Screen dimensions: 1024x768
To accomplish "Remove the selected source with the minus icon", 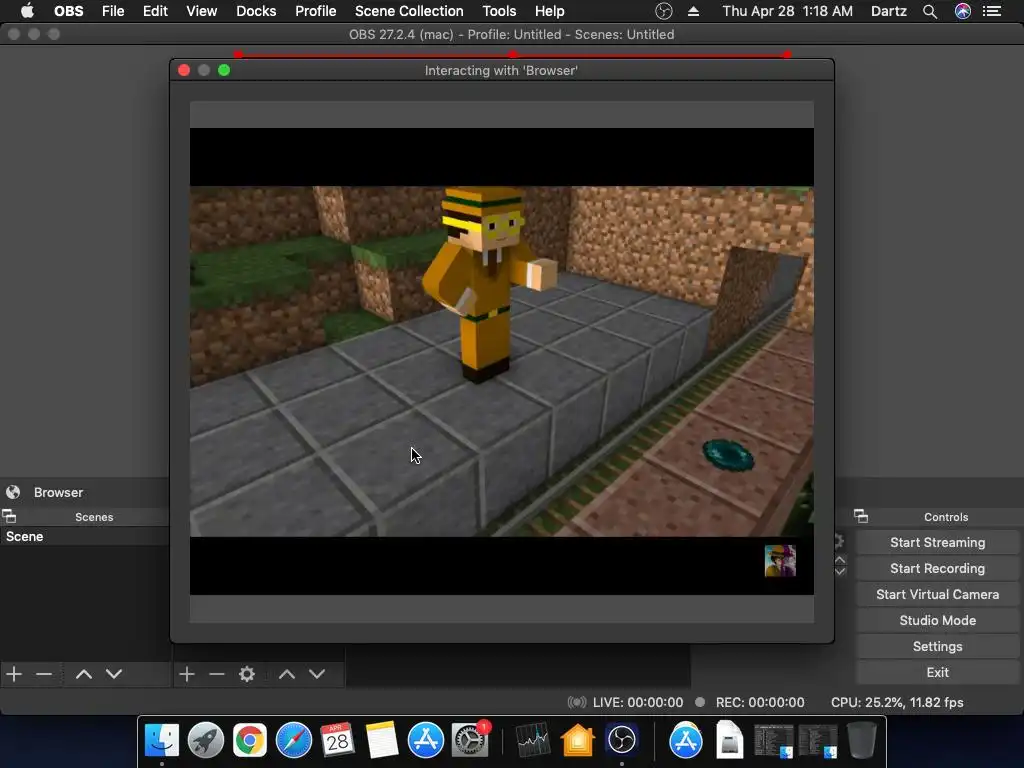I will click(217, 674).
